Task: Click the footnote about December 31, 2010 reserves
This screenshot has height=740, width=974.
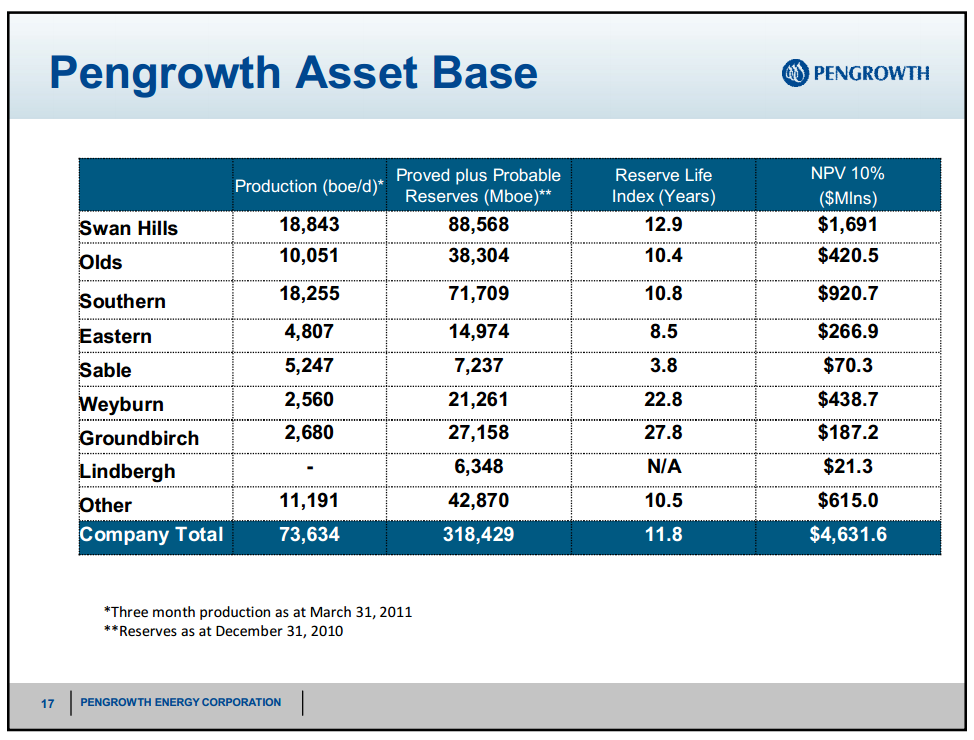Action: point(224,631)
